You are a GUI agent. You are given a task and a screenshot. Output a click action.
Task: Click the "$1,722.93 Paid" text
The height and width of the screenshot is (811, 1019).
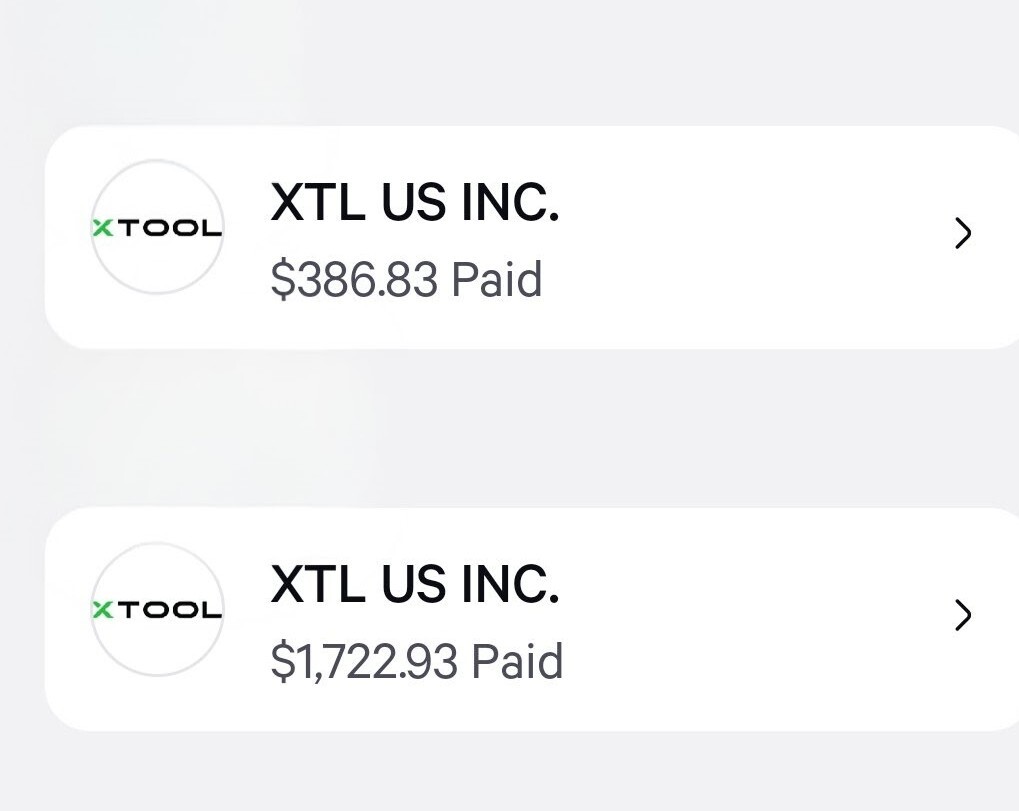(416, 662)
